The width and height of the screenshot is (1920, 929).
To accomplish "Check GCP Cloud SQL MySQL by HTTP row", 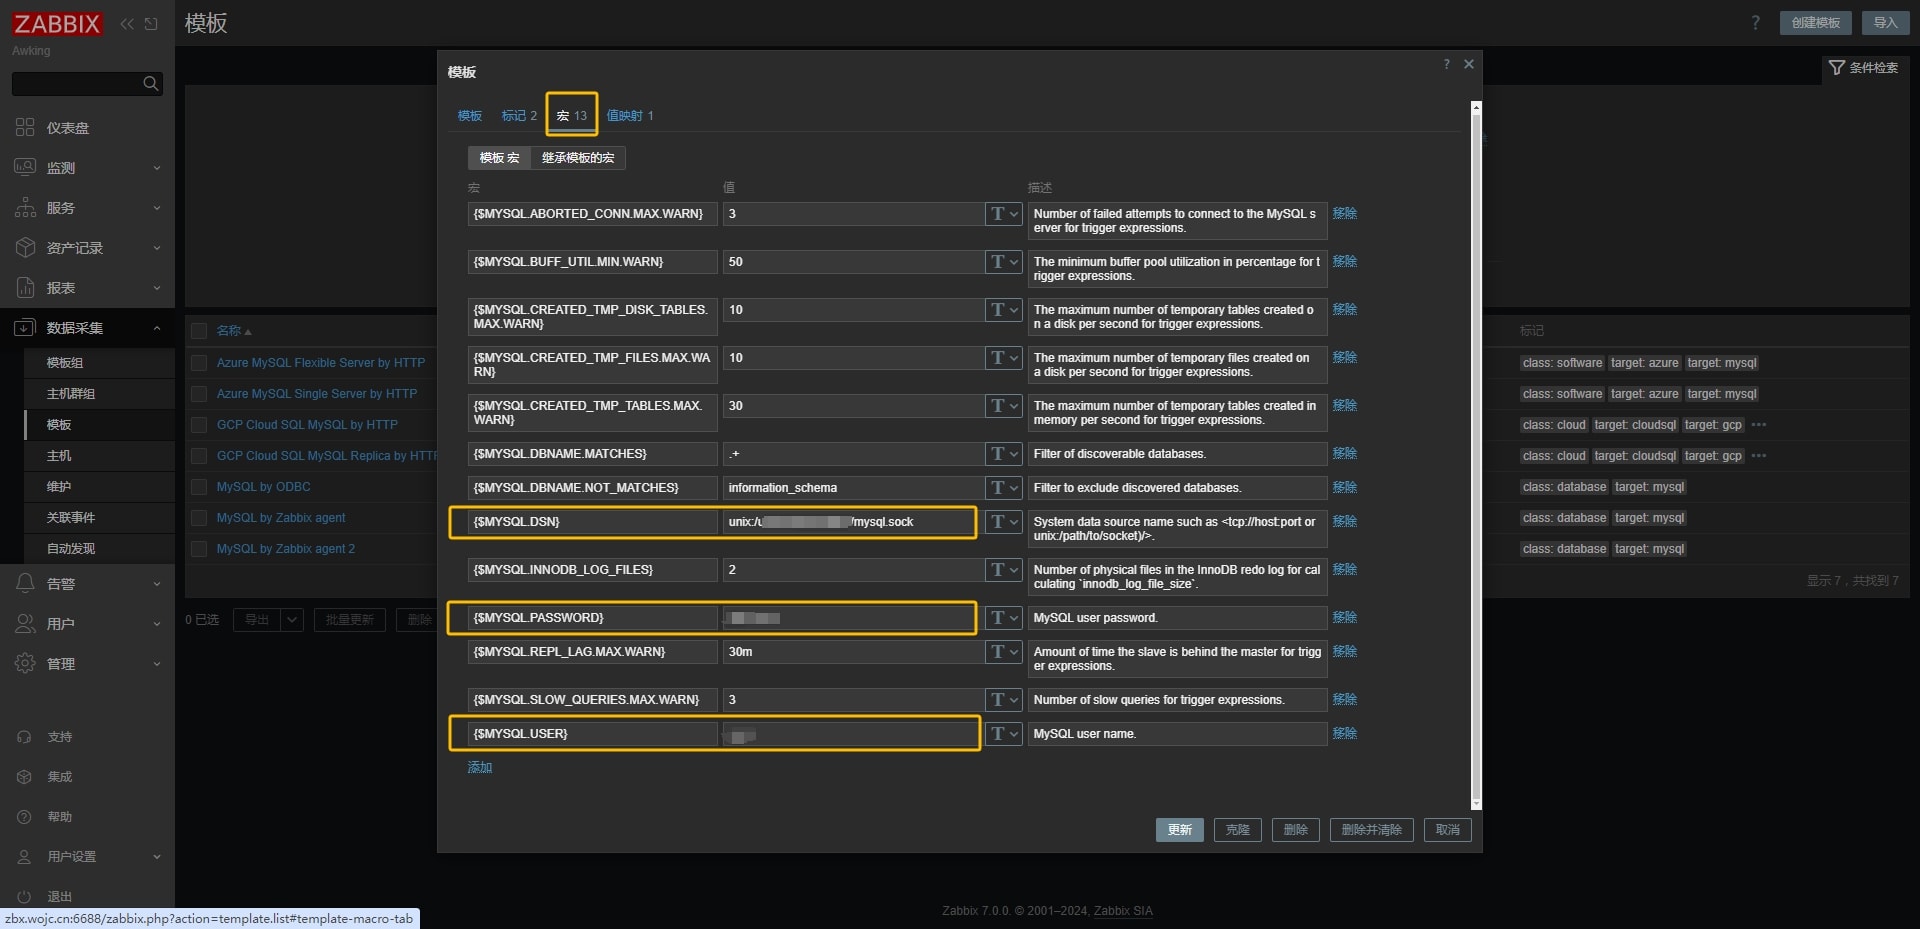I will tap(199, 425).
